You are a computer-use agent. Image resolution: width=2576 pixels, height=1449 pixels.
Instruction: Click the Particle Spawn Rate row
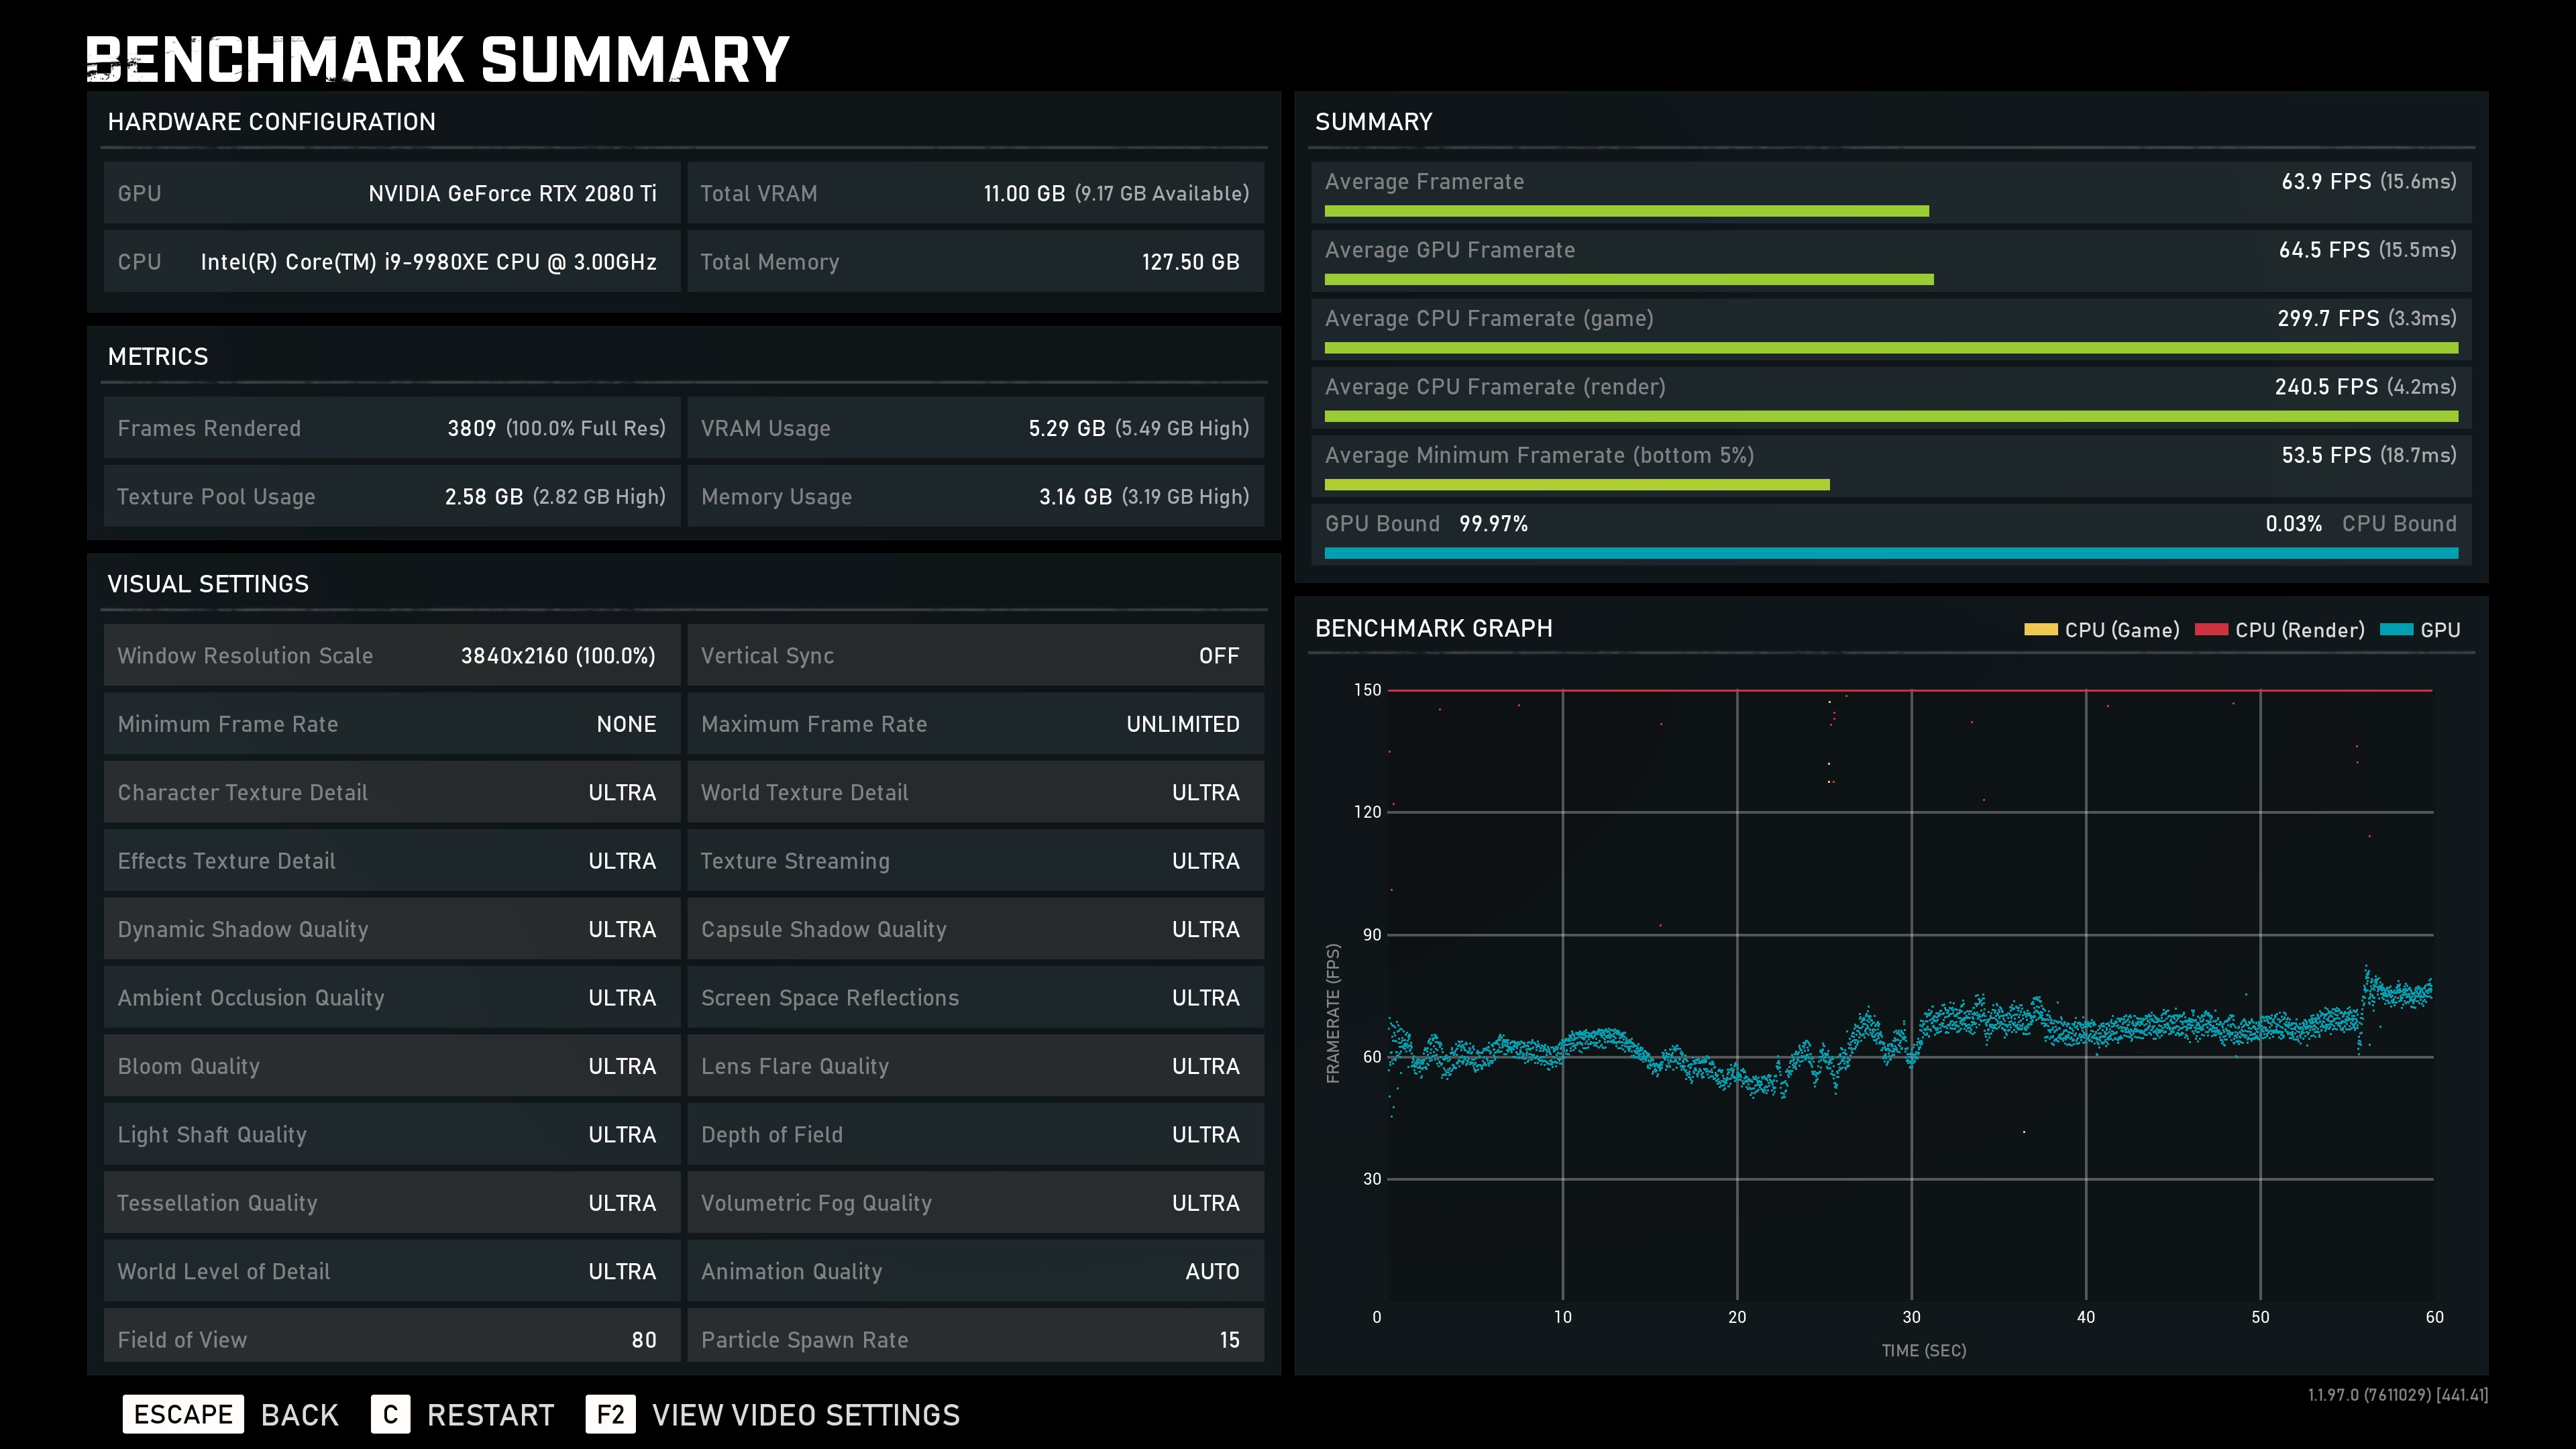coord(975,1338)
